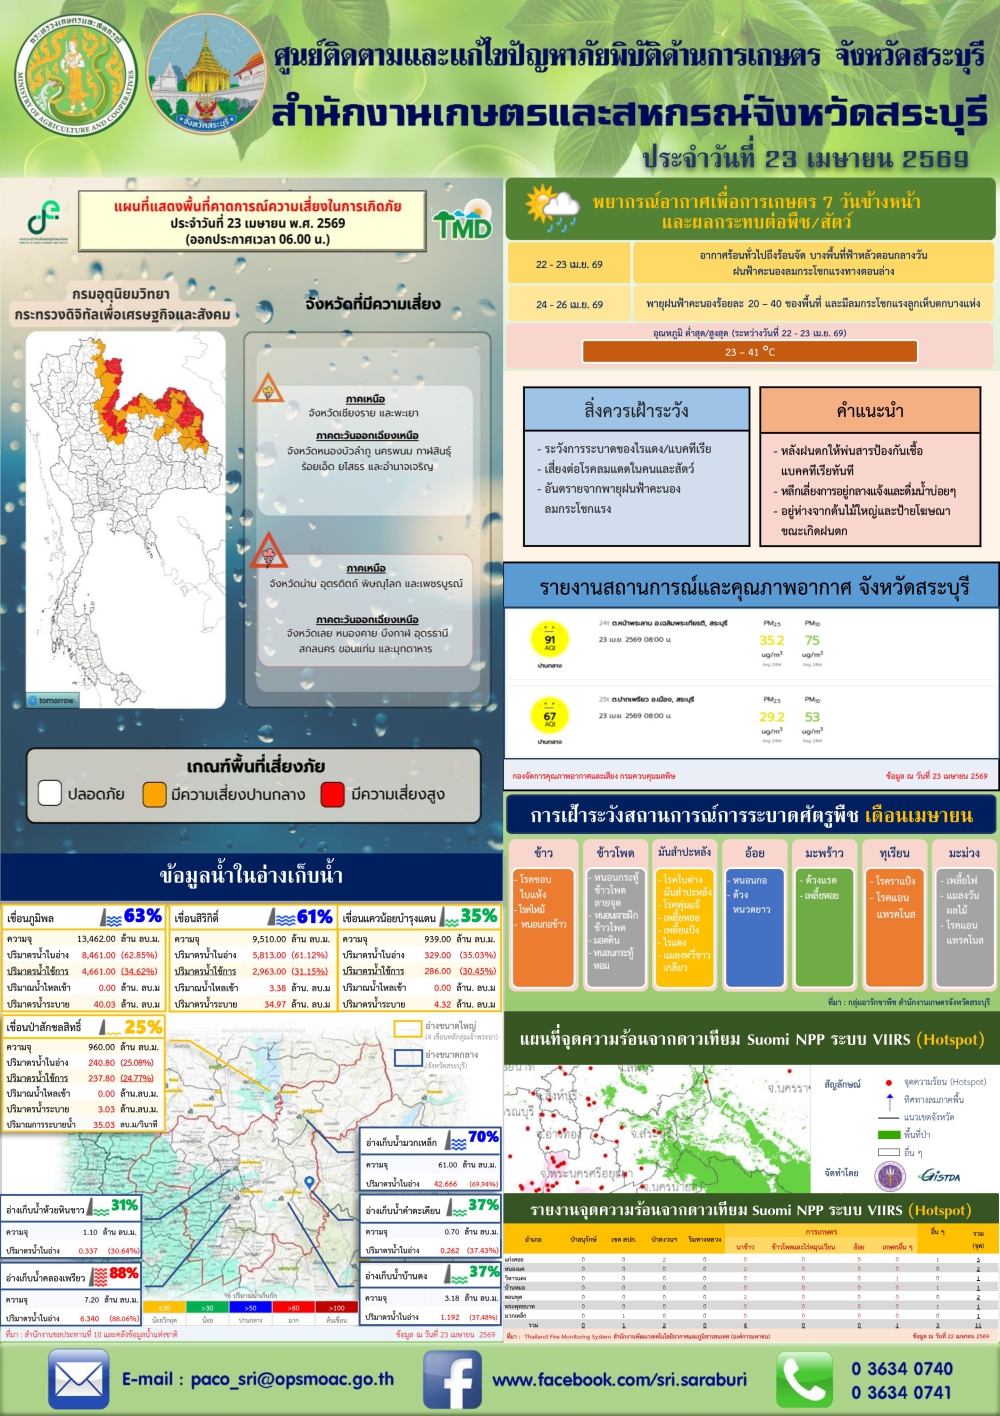Click the blue อ่างขนาดกลาง legend box
This screenshot has width=1000, height=1416.
point(407,1057)
